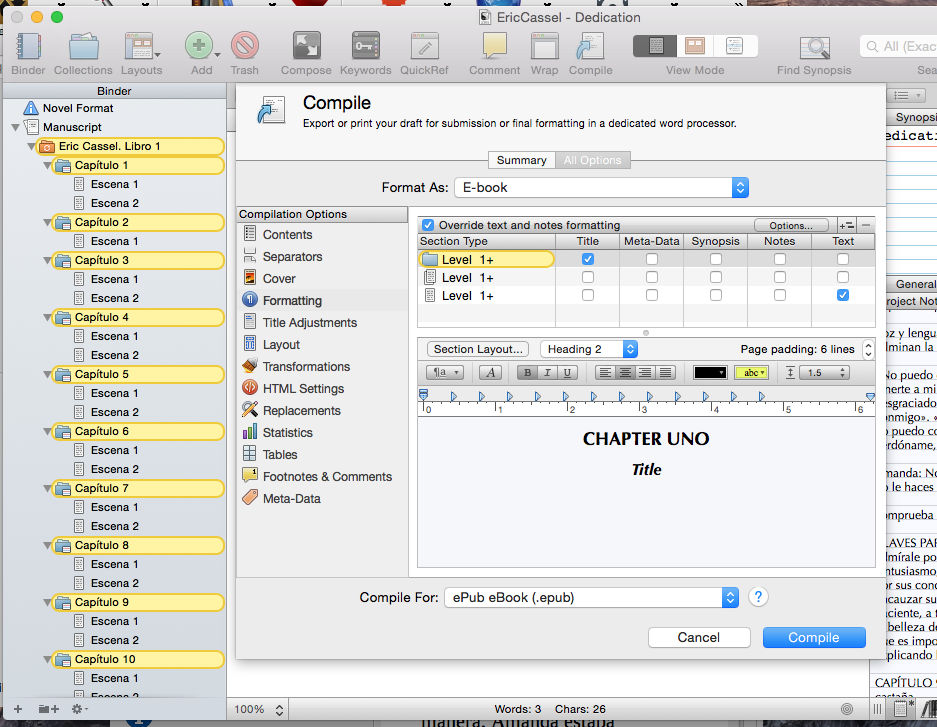
Task: Toggle Override text and notes formatting
Action: (428, 225)
